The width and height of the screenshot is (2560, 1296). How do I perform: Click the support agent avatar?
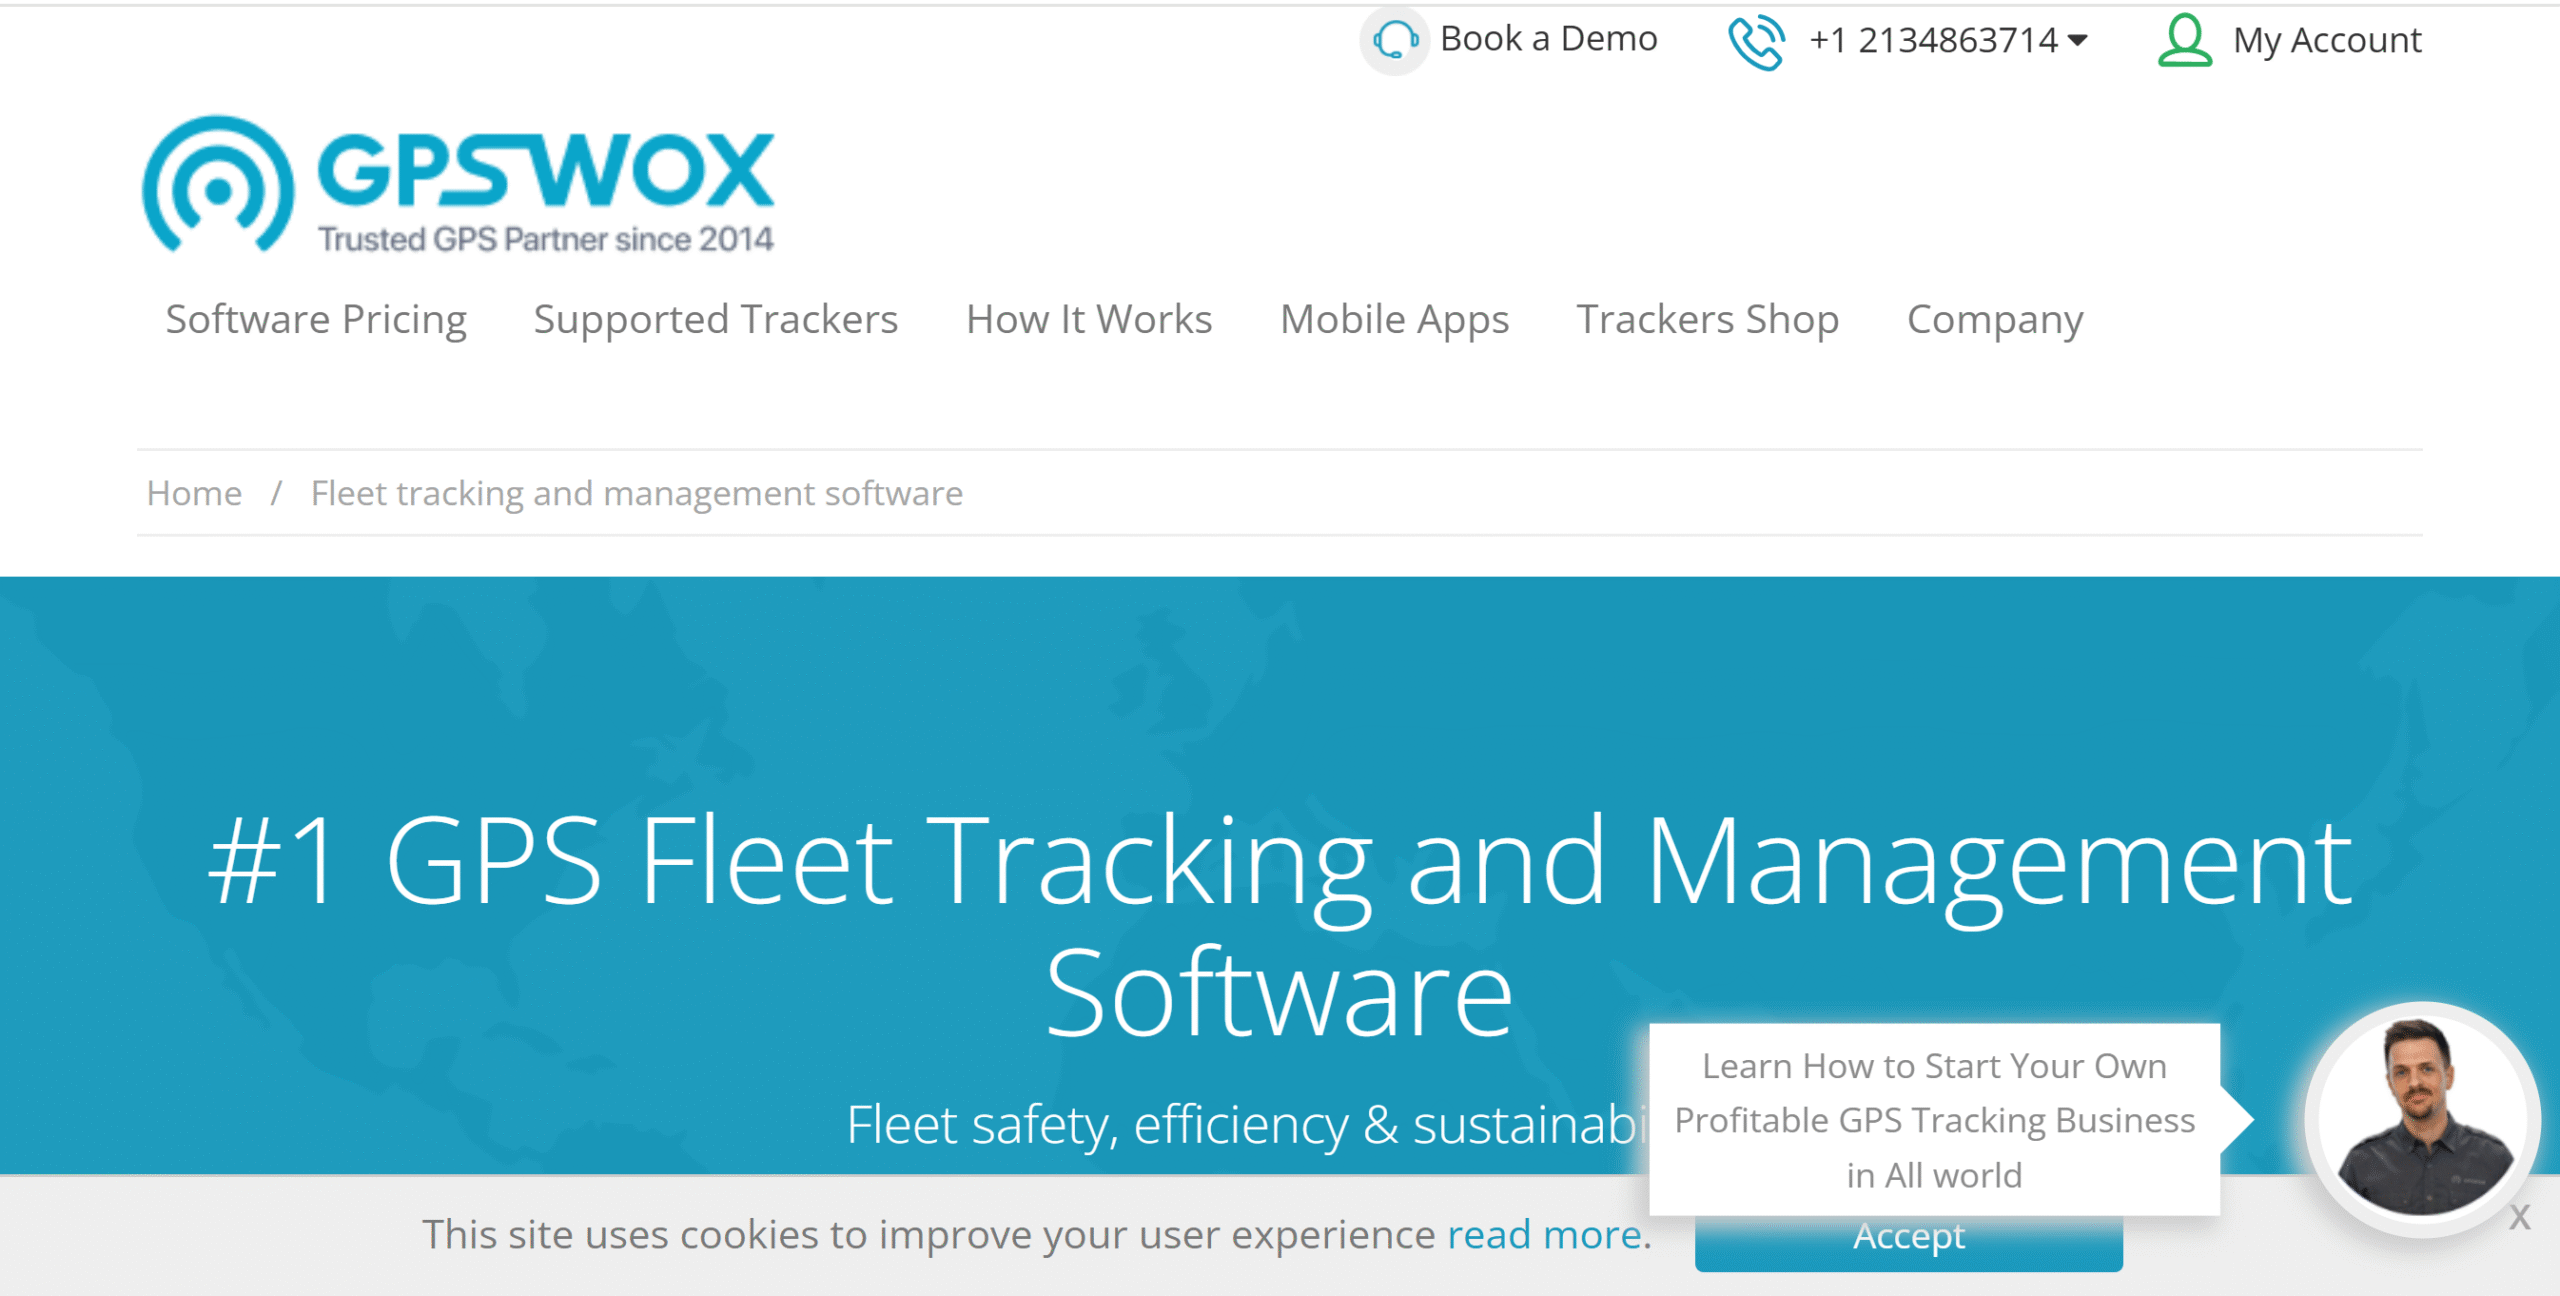click(2421, 1117)
